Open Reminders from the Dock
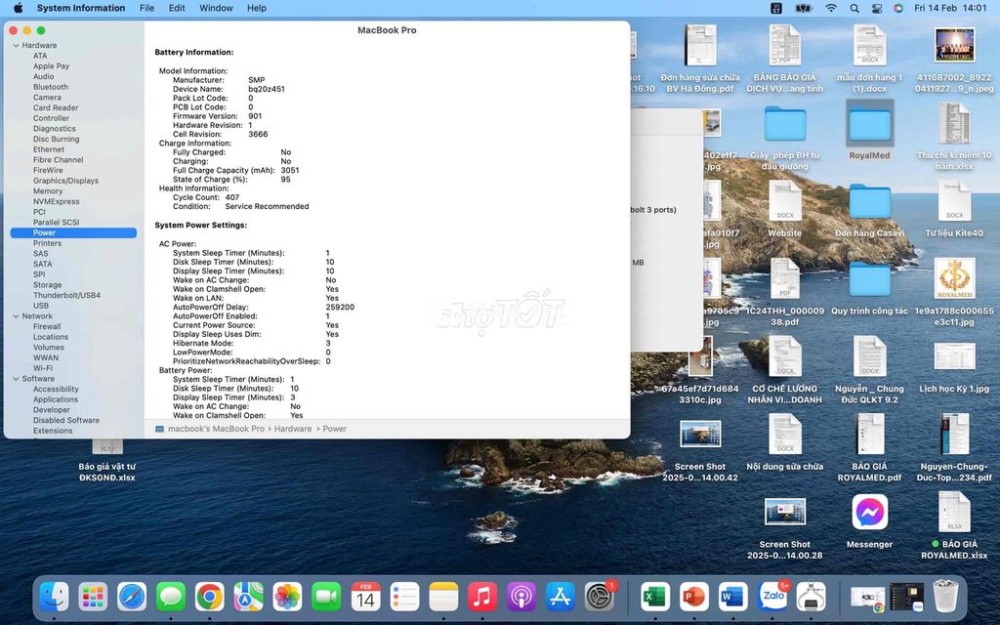This screenshot has height=625, width=1000. [x=404, y=598]
